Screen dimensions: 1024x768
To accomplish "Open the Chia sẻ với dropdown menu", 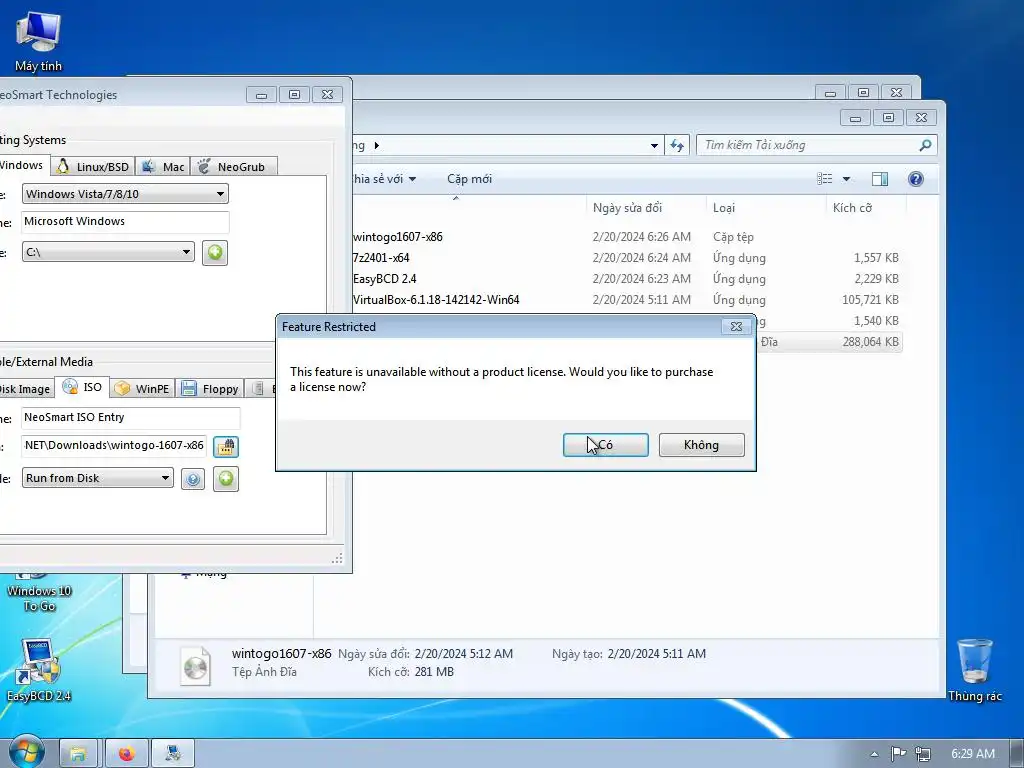I will pos(384,179).
